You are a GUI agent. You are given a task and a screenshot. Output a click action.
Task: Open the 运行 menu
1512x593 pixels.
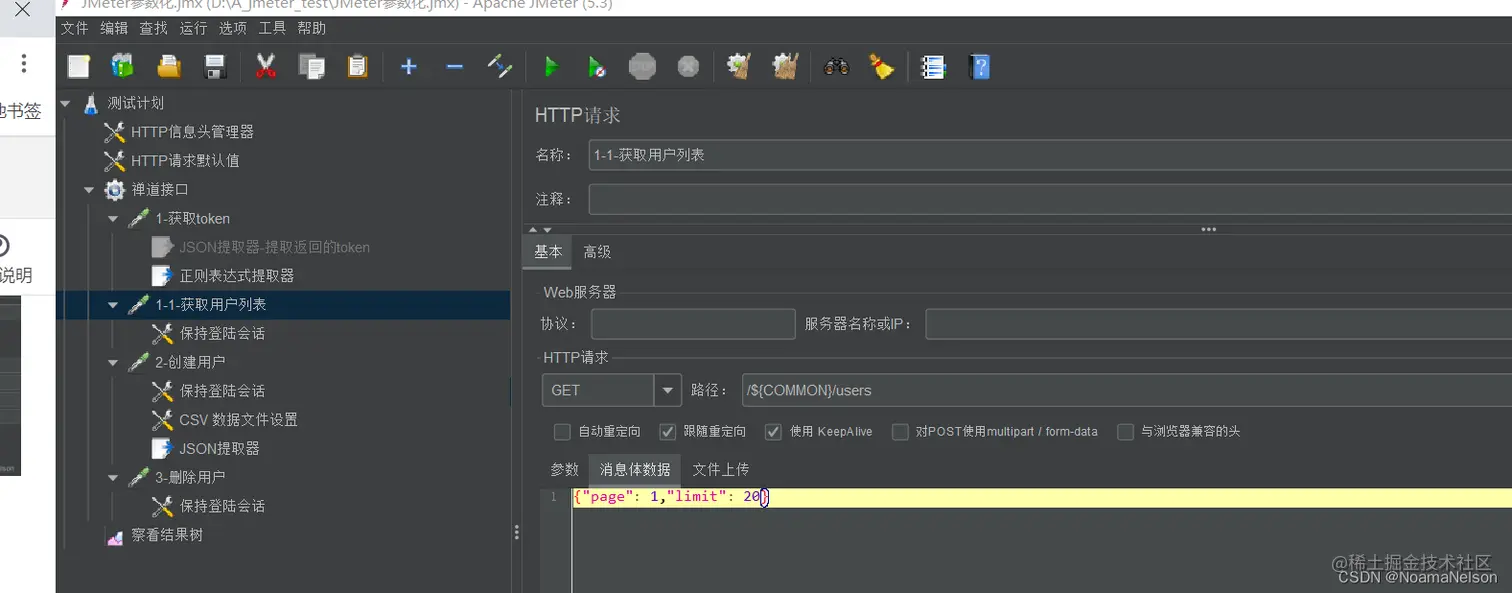pyautogui.click(x=191, y=28)
